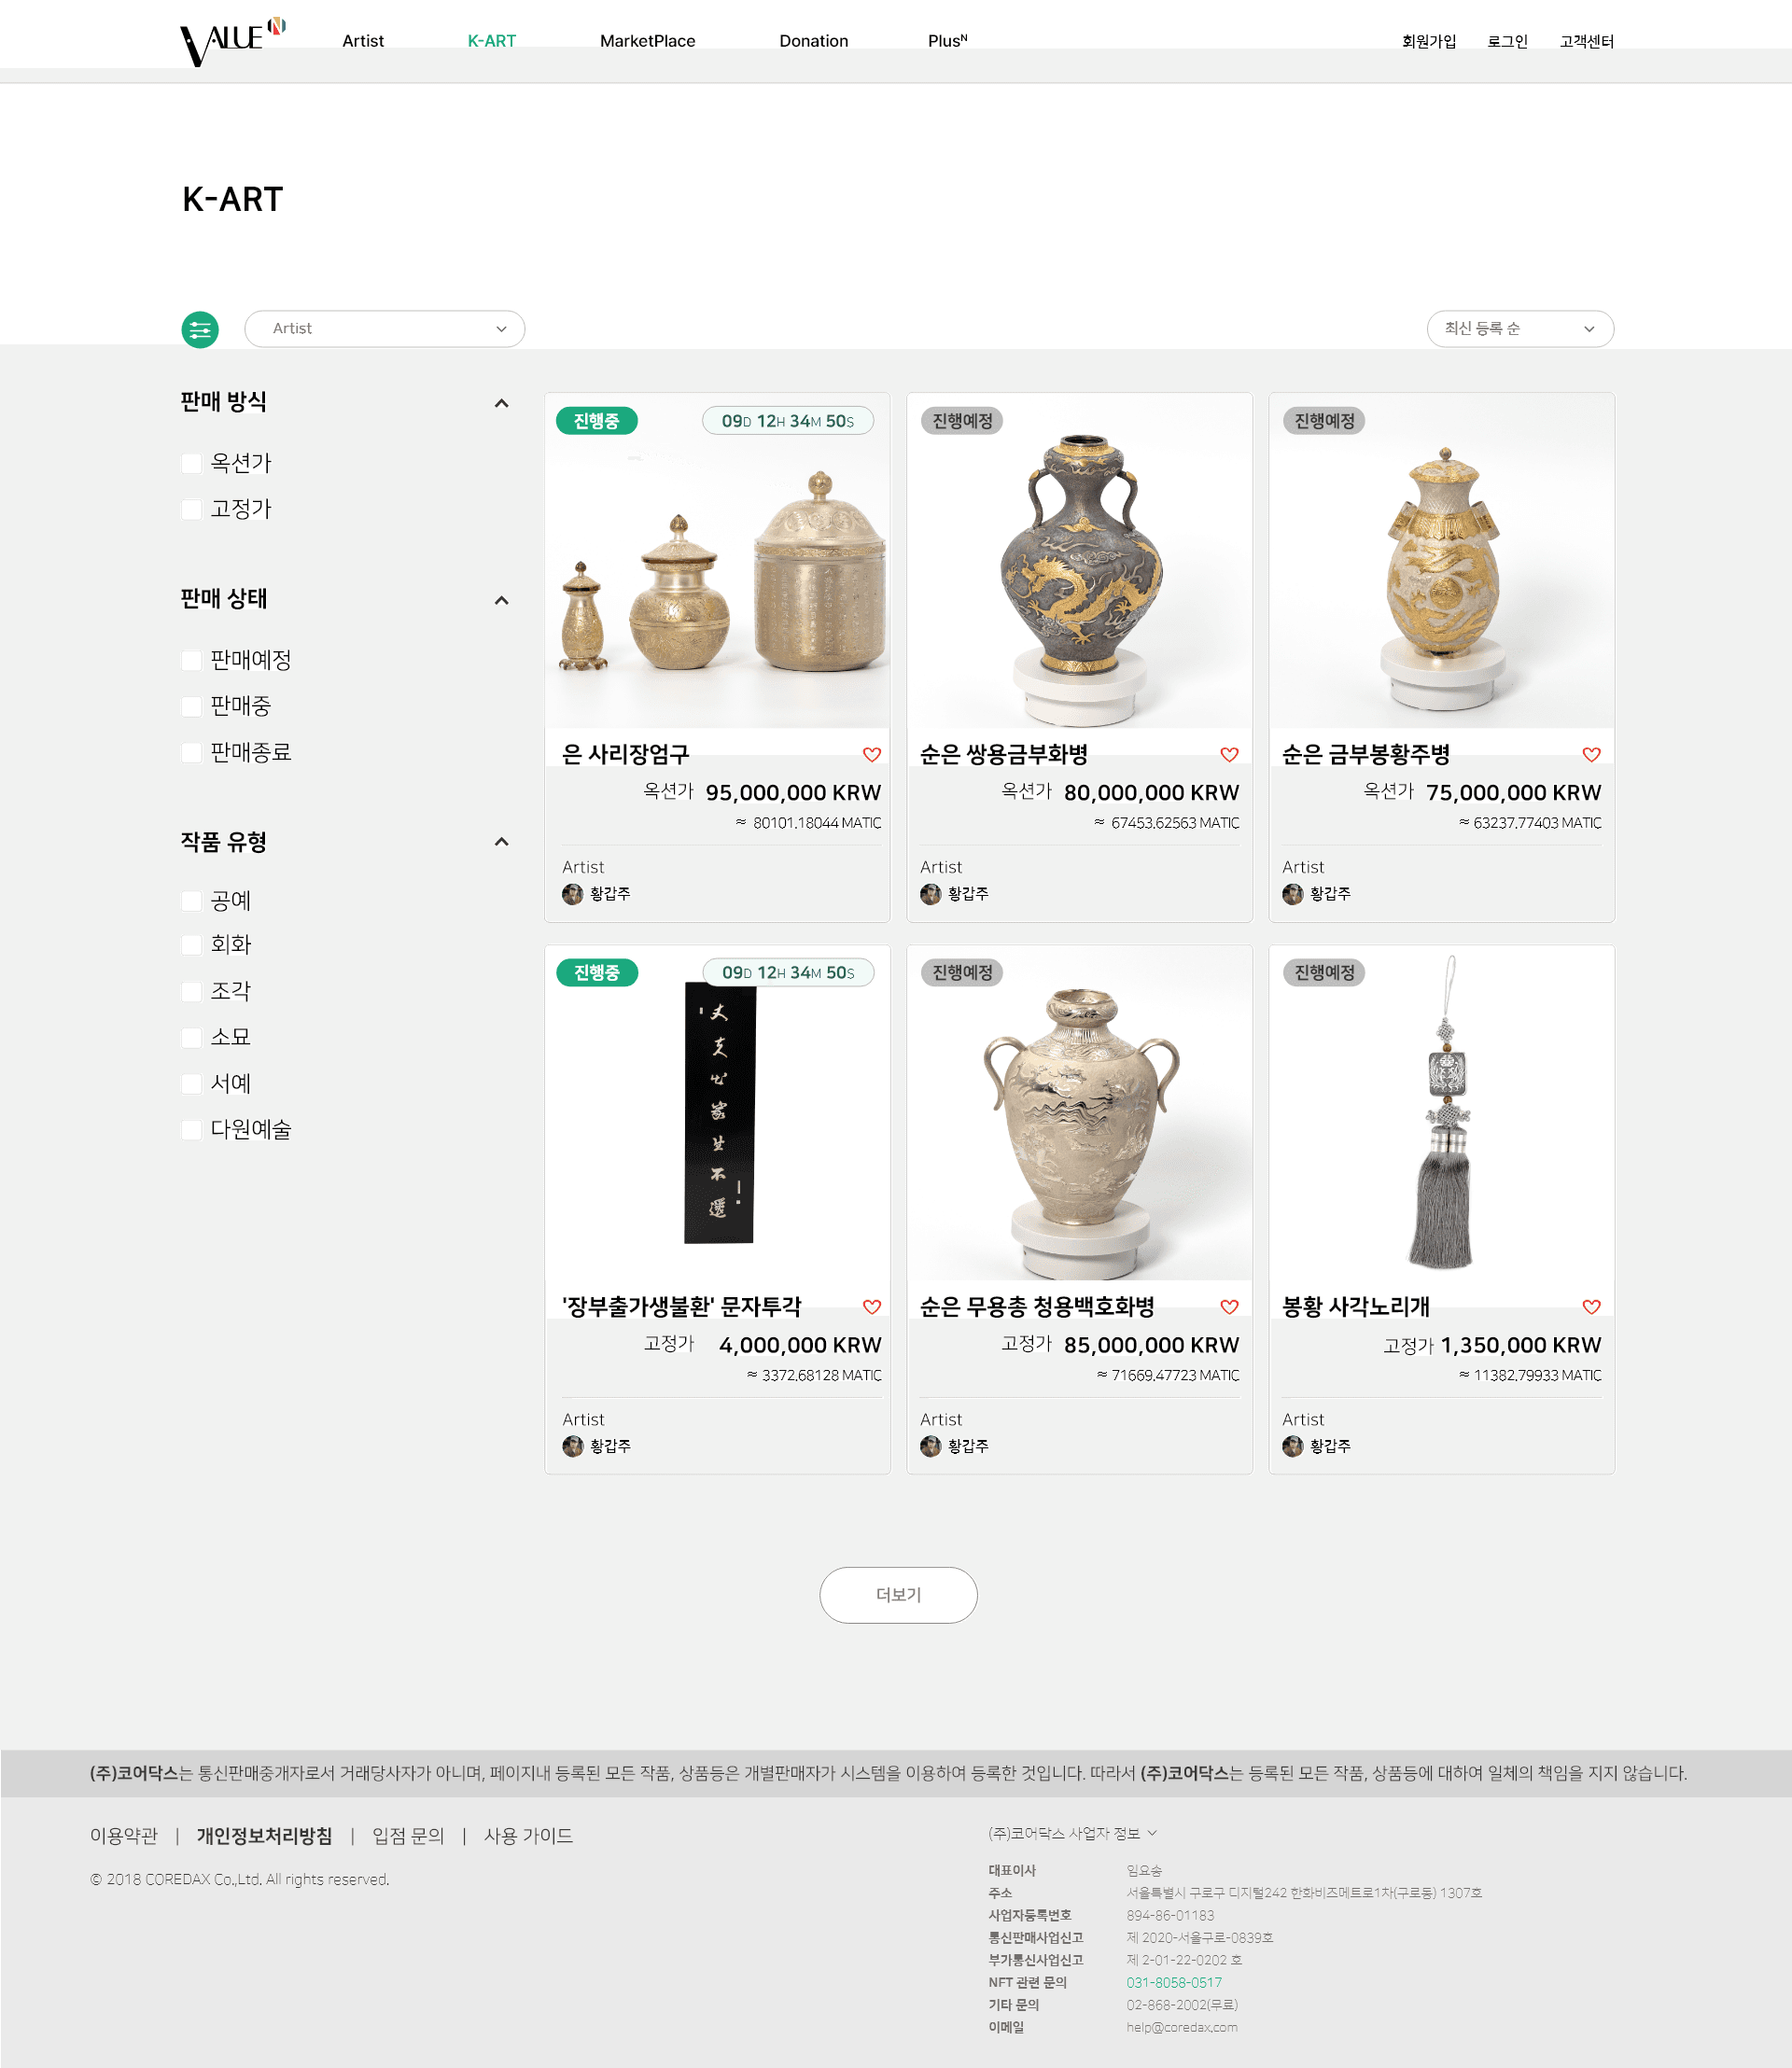Screen dimensions: 1792x2068
Task: Click 로그인 to log in
Action: [x=1507, y=41]
